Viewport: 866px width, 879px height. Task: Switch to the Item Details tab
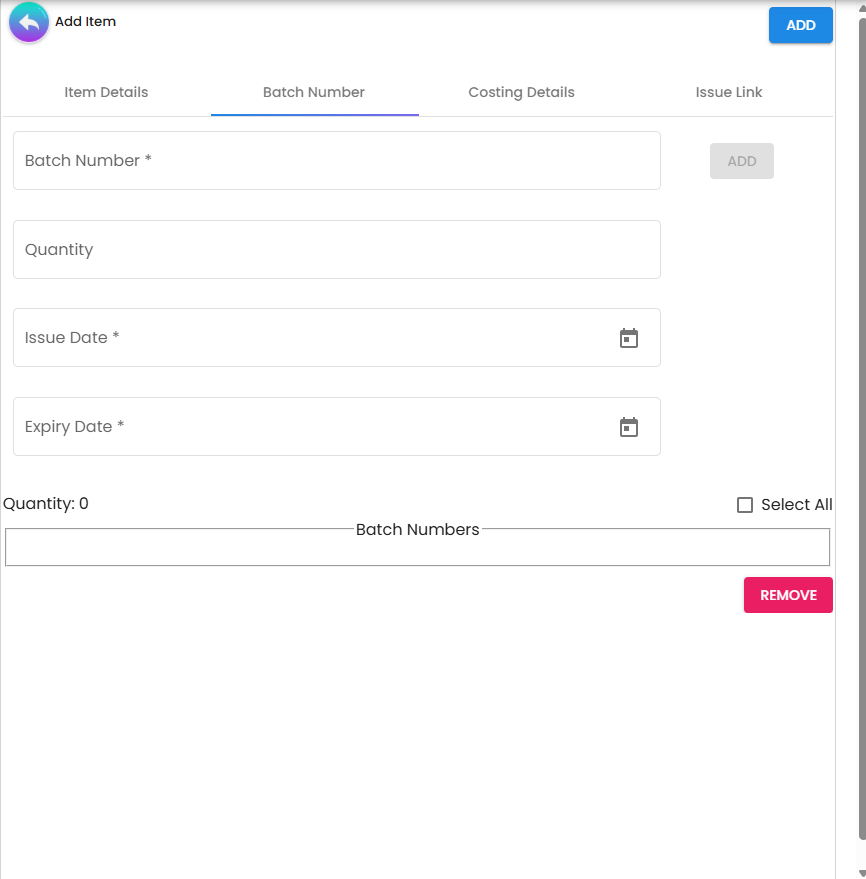pos(106,92)
